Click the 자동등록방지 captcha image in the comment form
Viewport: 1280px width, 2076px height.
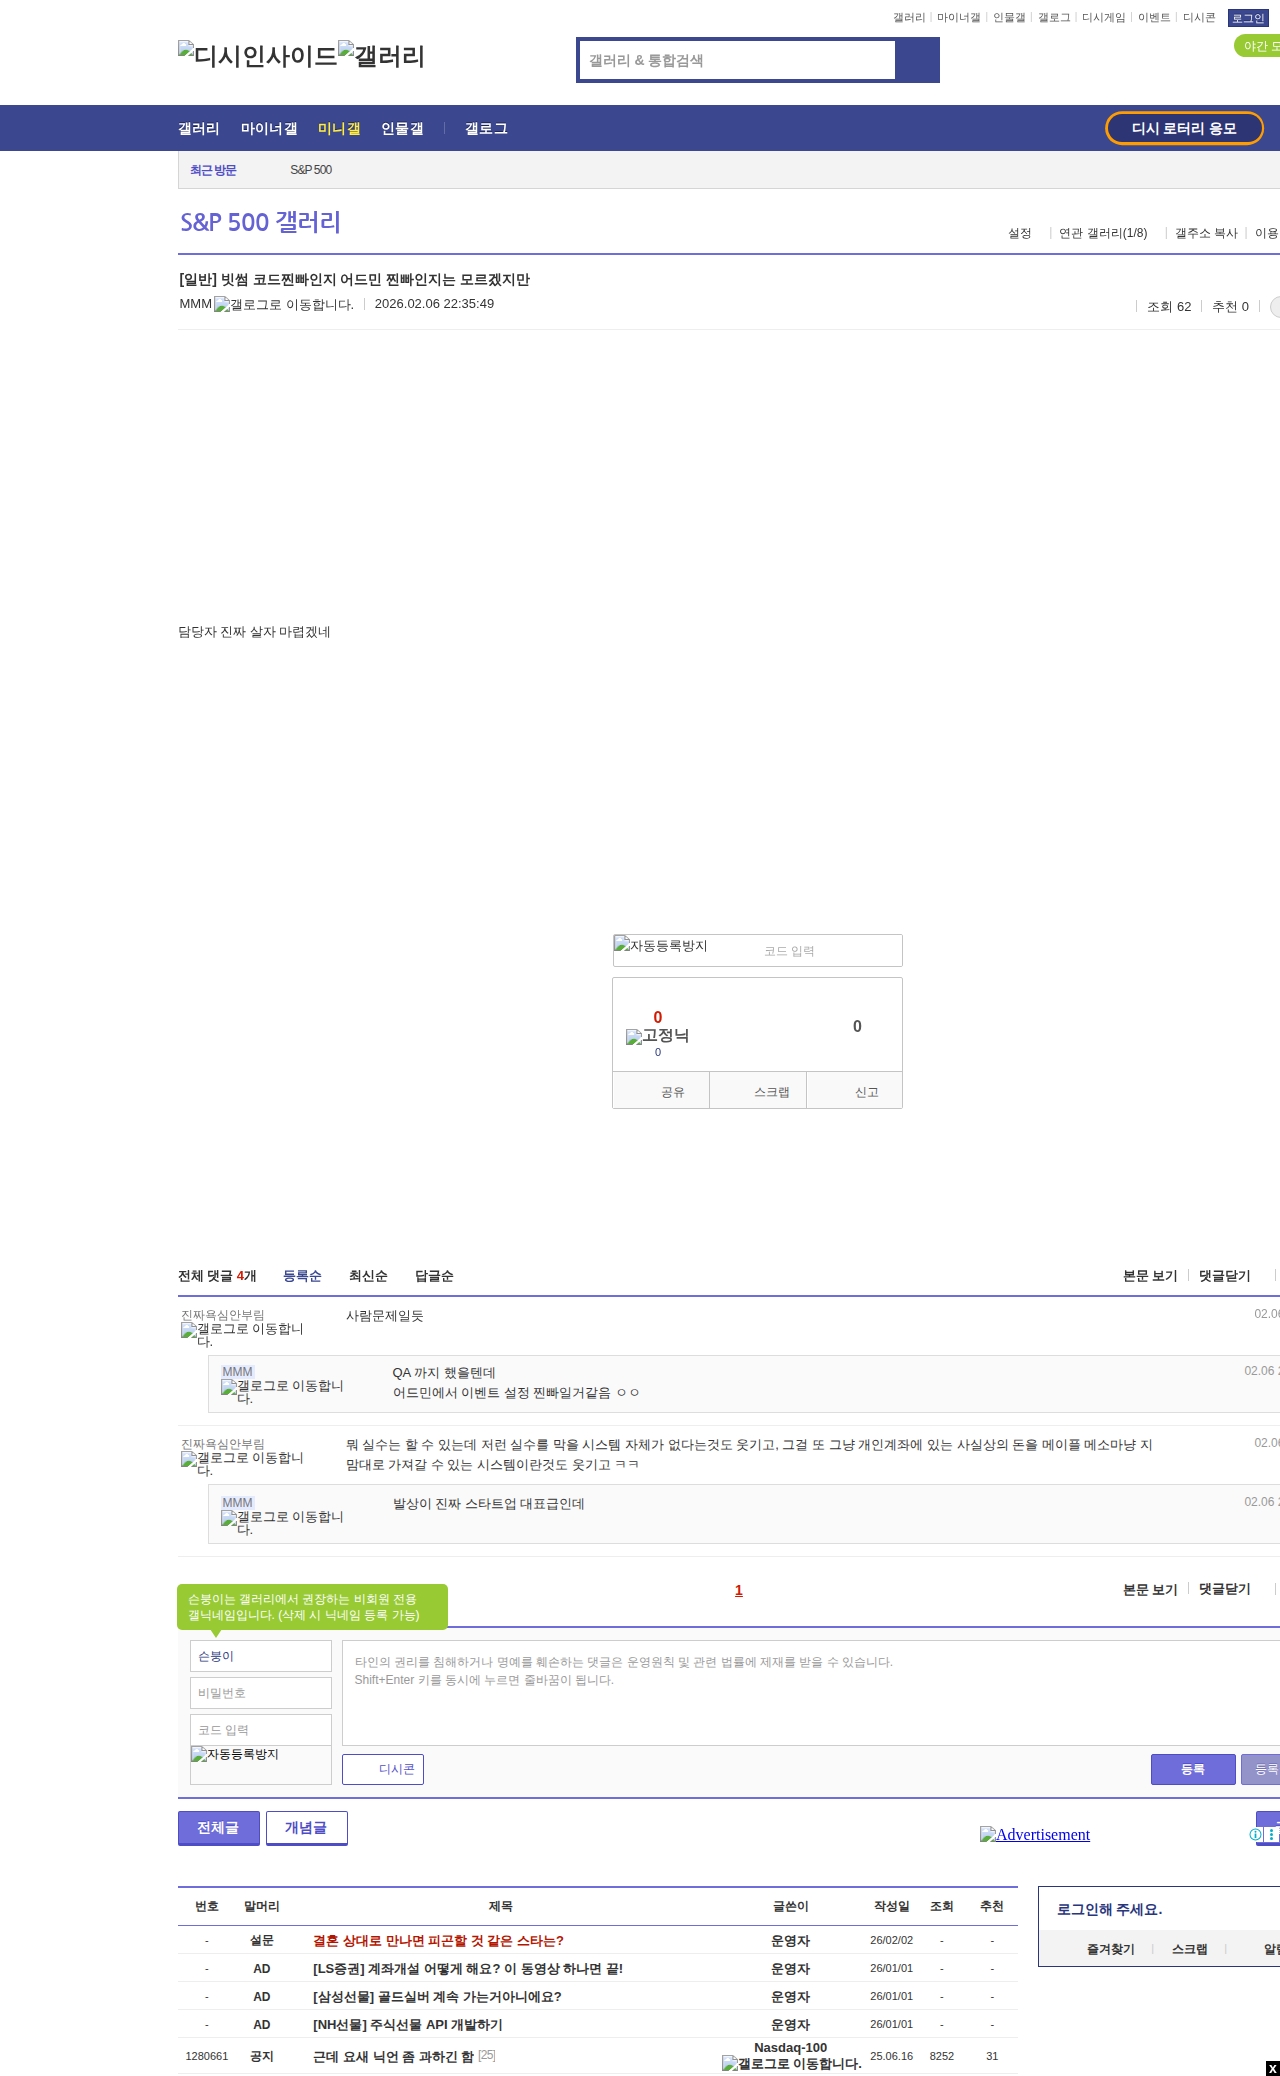pyautogui.click(x=235, y=1754)
